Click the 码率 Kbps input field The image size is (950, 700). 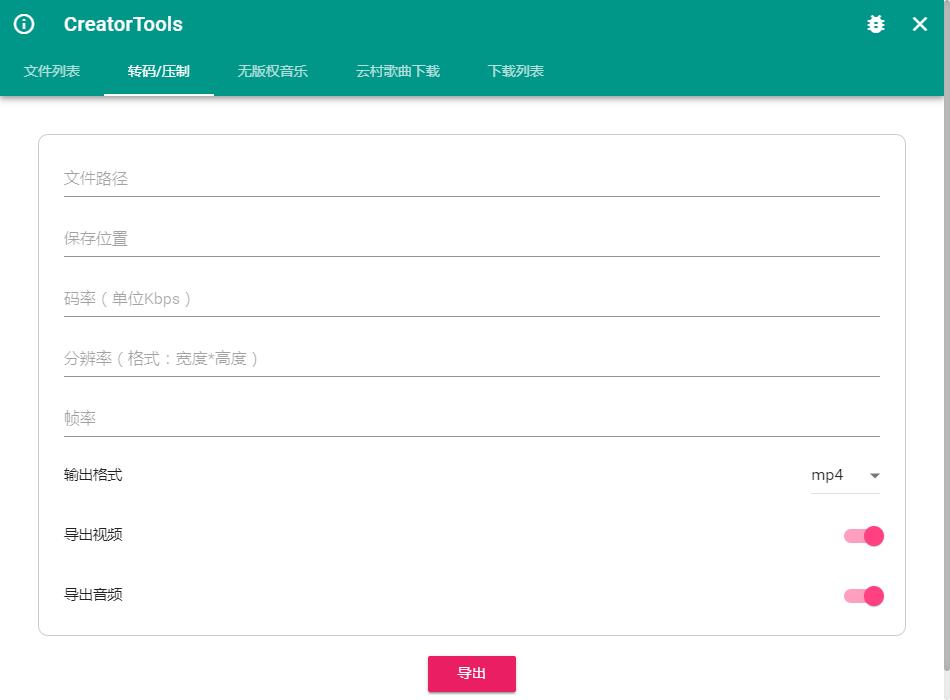(471, 299)
